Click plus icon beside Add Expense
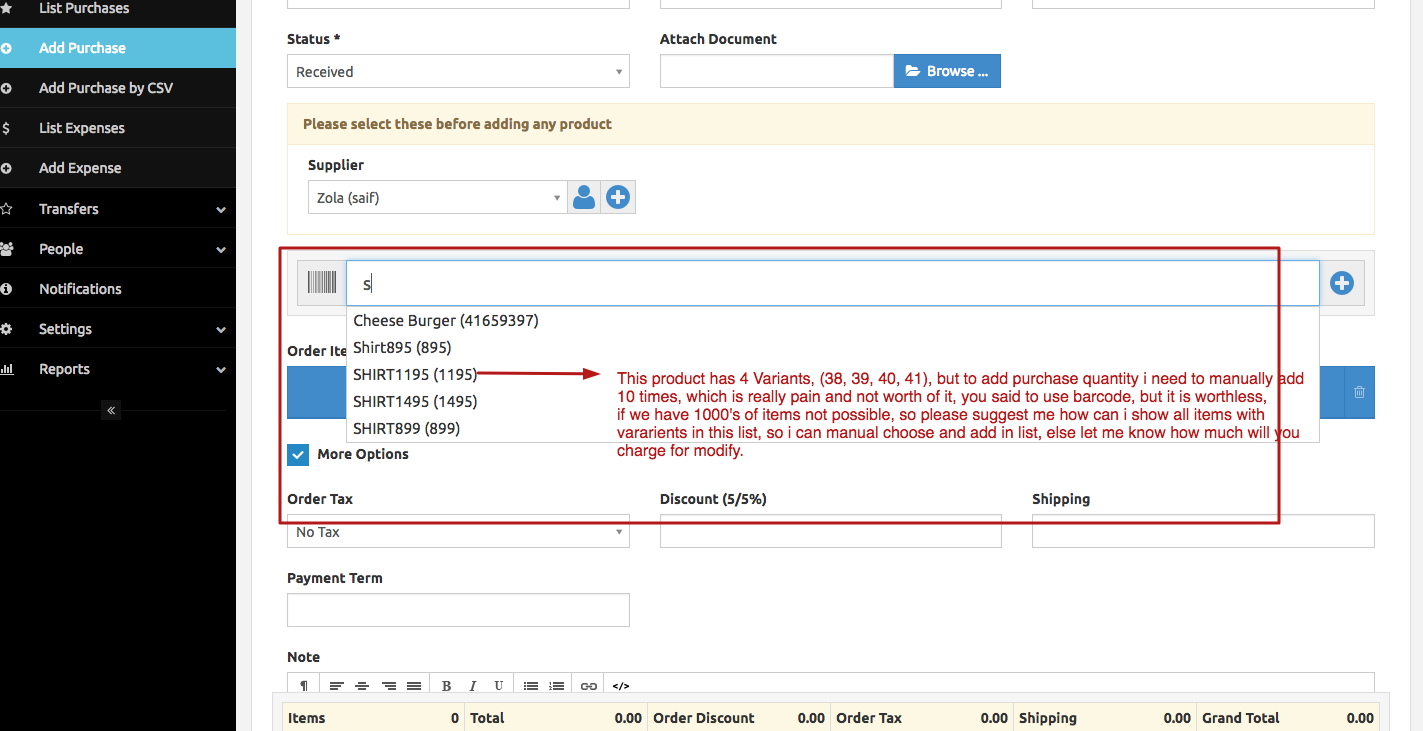Image resolution: width=1423 pixels, height=731 pixels. [x=6, y=168]
